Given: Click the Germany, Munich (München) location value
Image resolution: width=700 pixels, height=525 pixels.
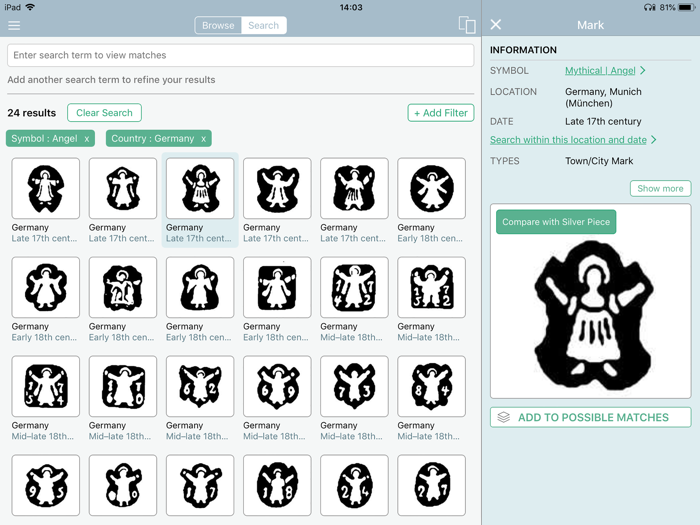Looking at the screenshot, I should (x=603, y=97).
